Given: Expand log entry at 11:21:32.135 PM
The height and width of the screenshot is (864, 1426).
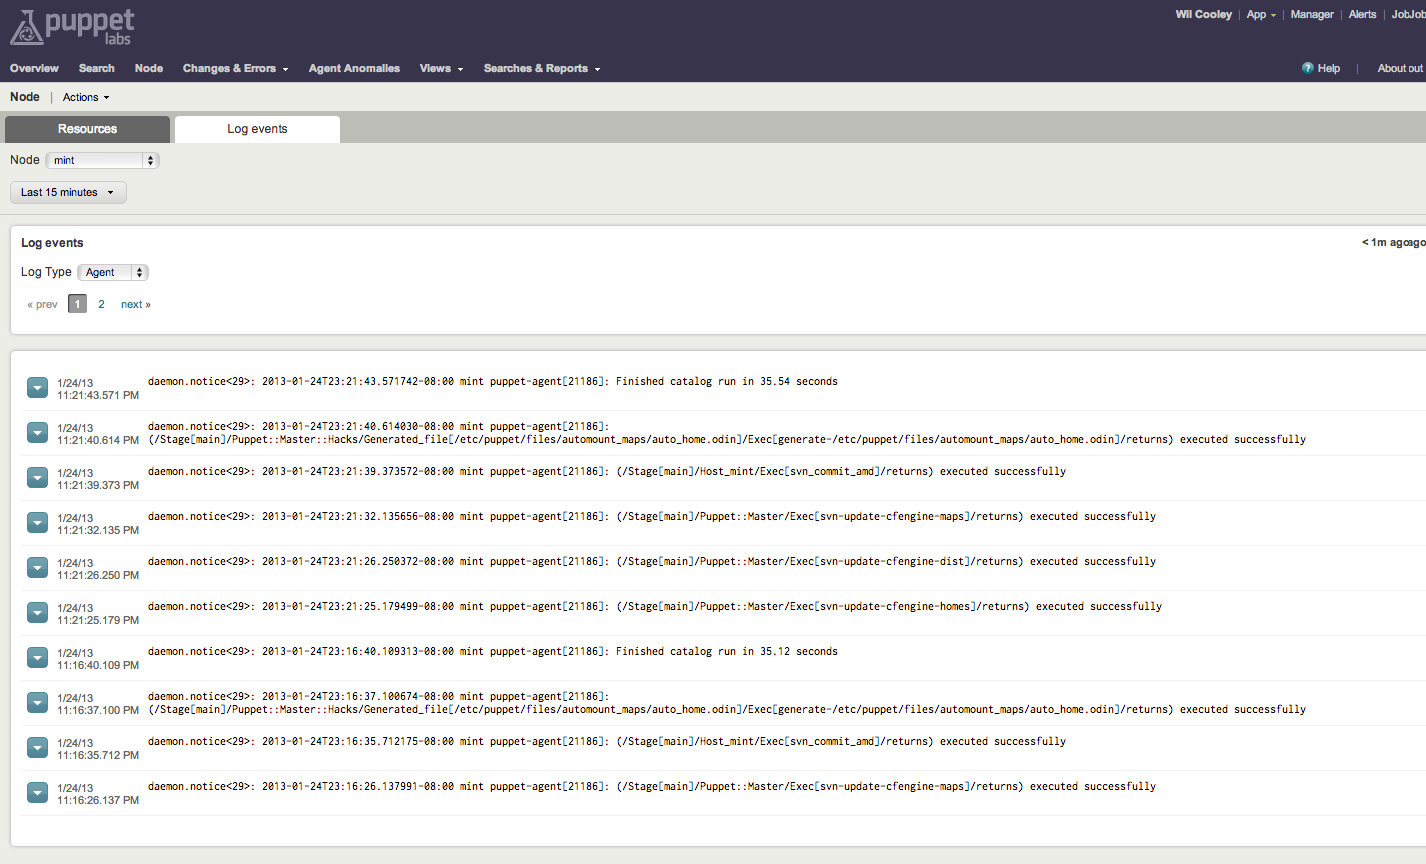Looking at the screenshot, I should coord(37,523).
